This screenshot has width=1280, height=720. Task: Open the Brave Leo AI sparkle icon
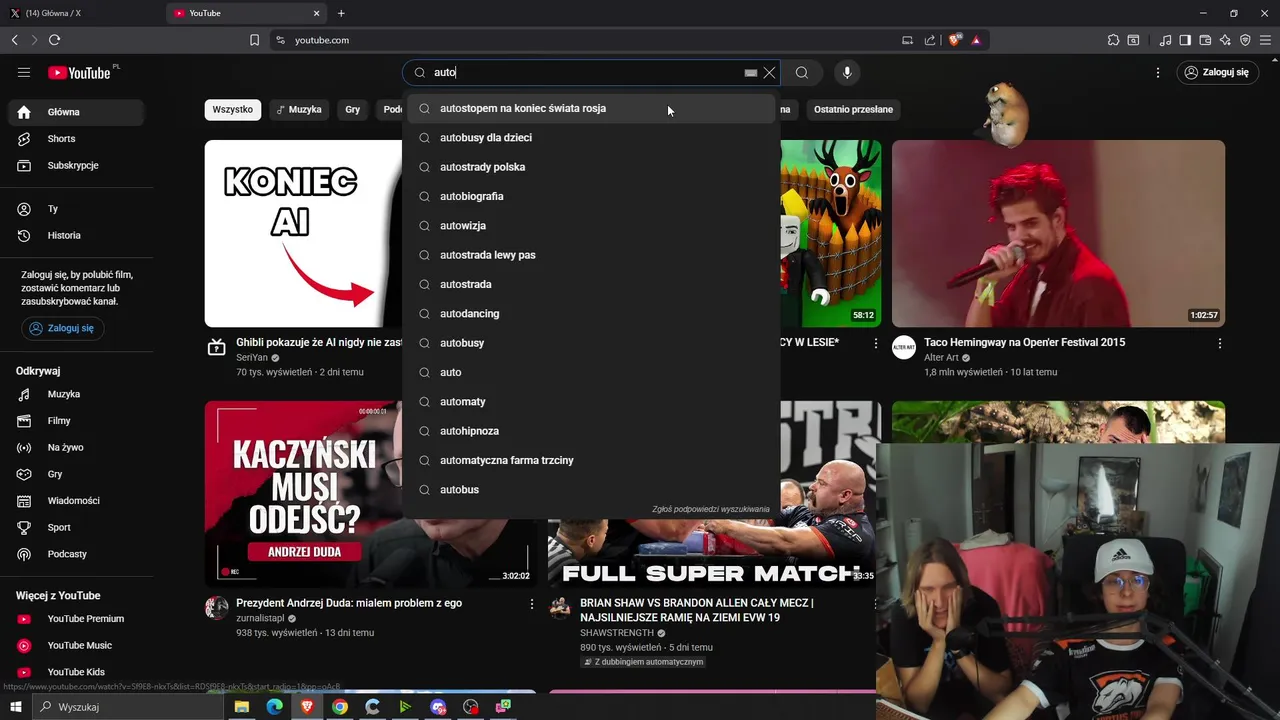1226,40
